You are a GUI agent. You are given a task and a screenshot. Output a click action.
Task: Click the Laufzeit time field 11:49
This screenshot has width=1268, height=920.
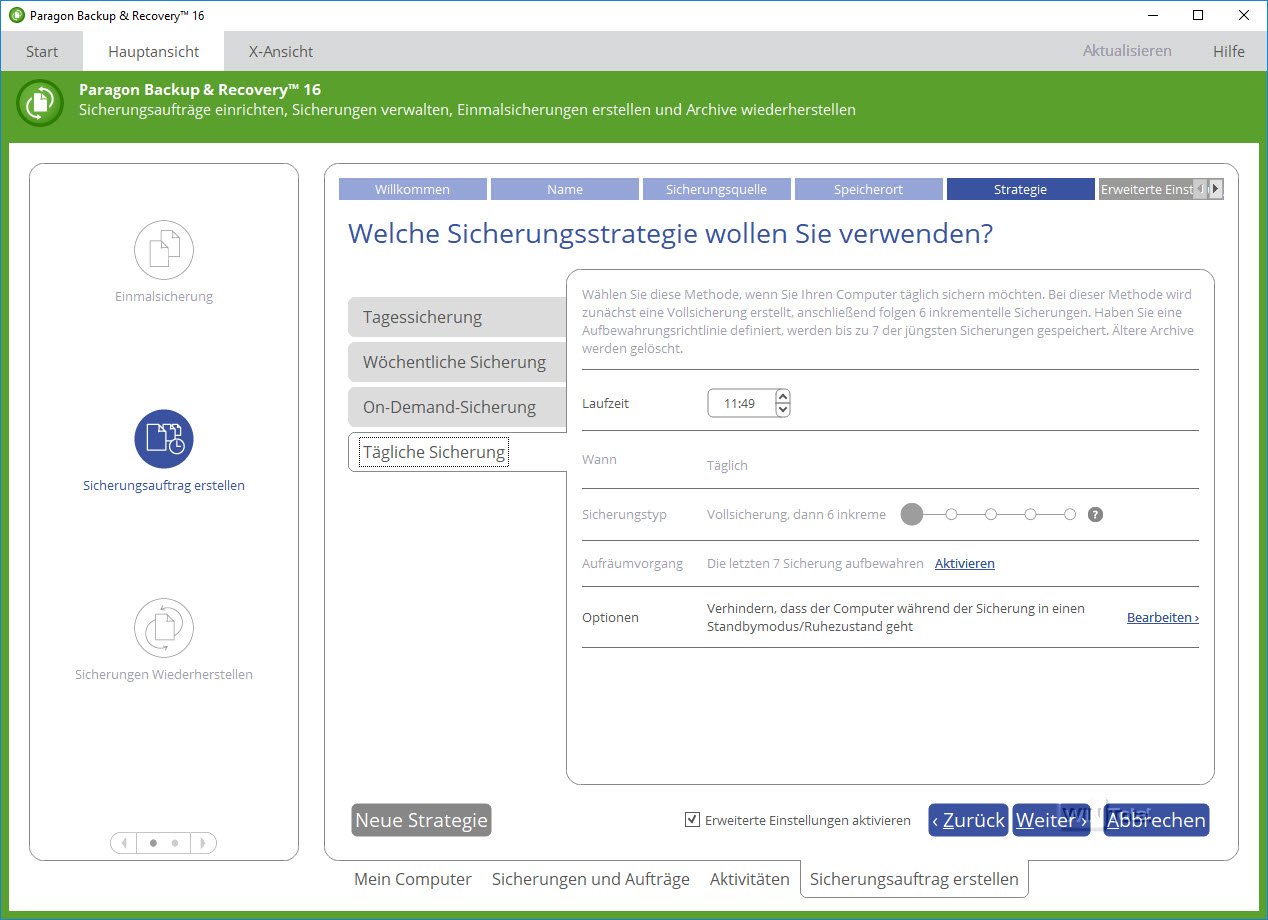(740, 404)
